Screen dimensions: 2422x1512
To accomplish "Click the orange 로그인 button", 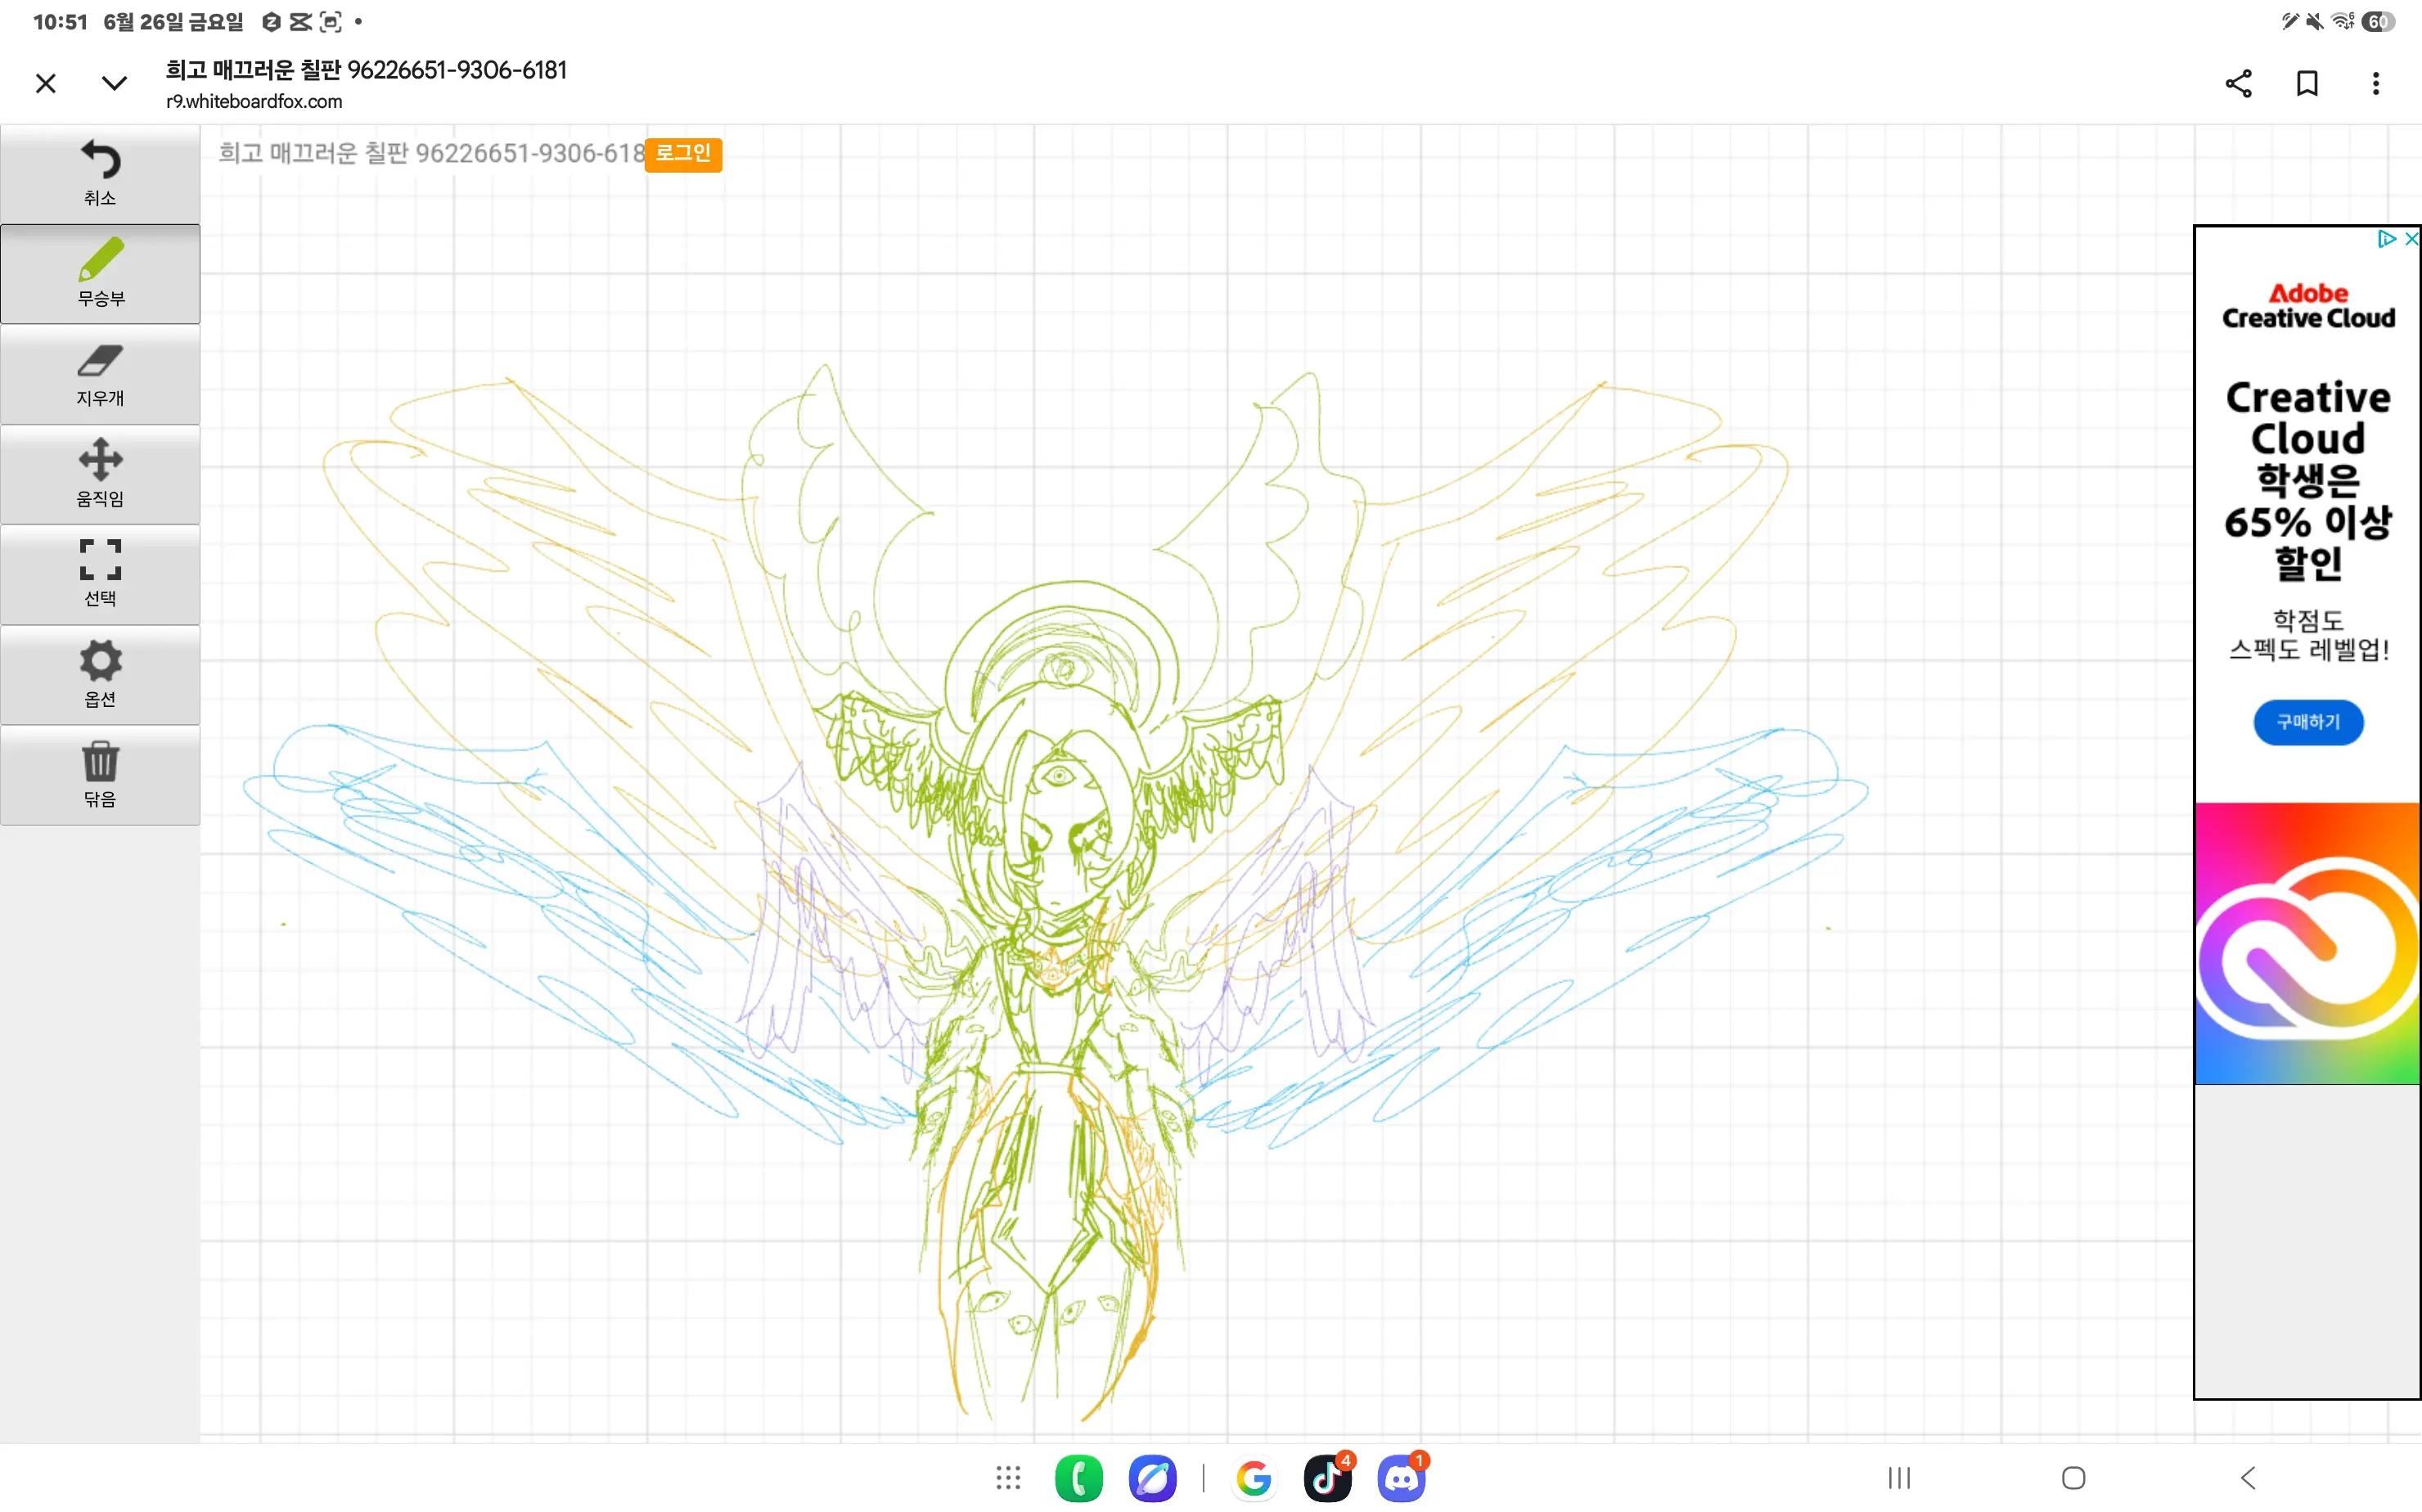I will tap(683, 154).
